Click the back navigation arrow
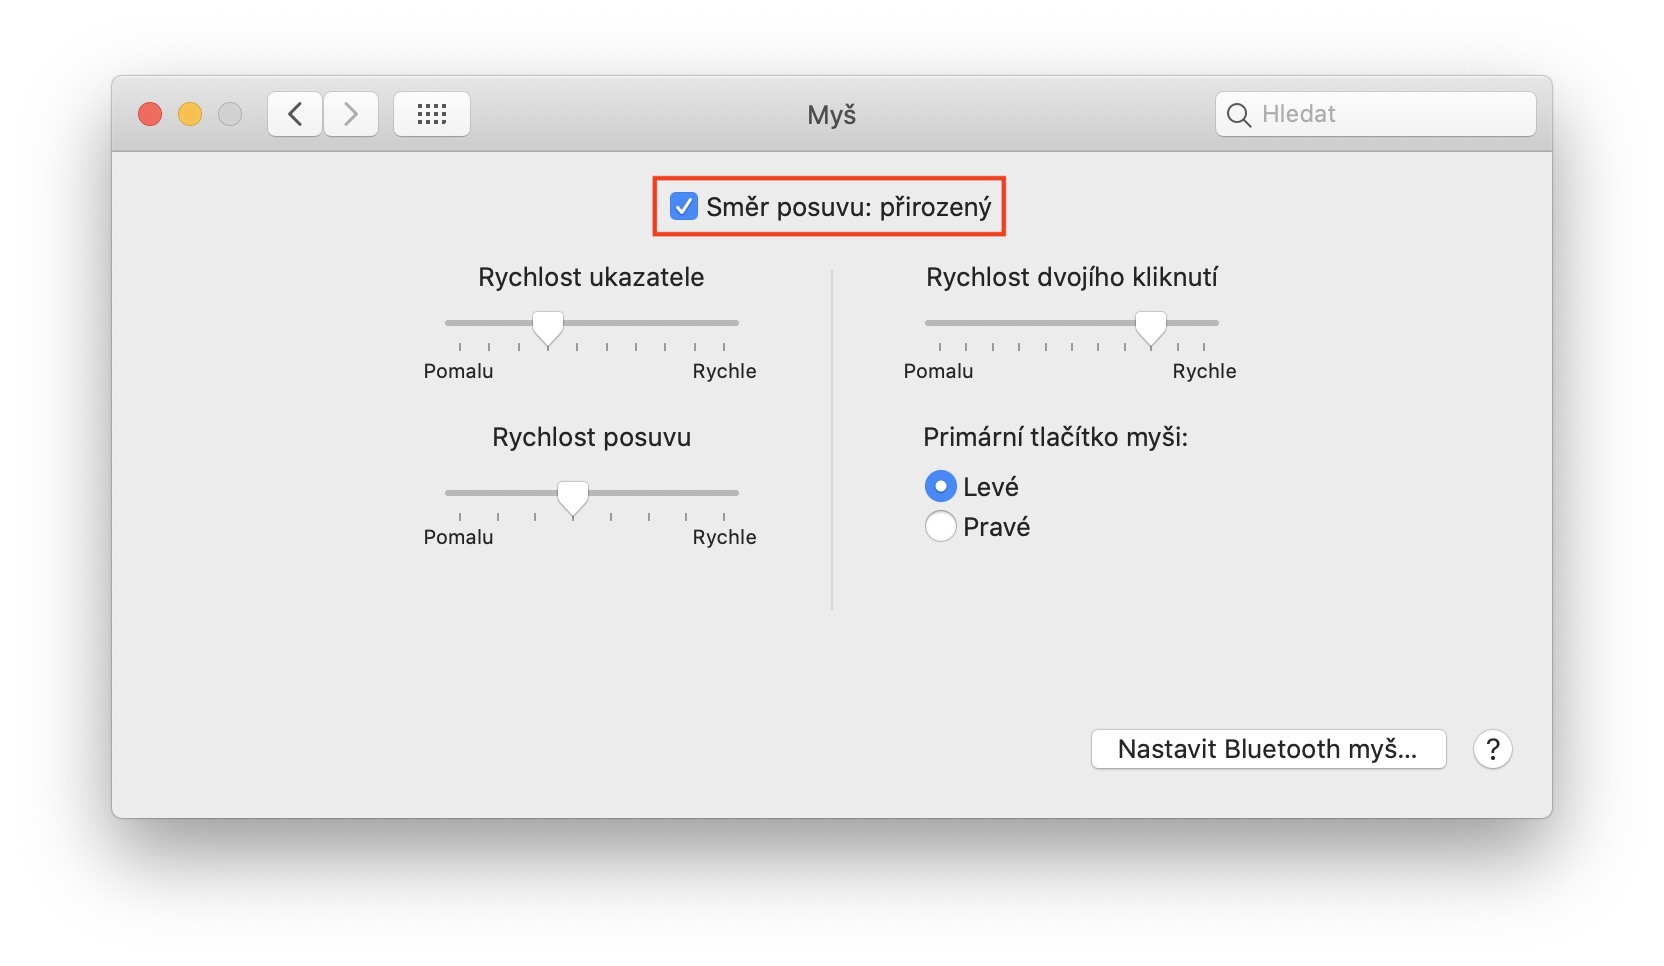1664x966 pixels. 295,114
